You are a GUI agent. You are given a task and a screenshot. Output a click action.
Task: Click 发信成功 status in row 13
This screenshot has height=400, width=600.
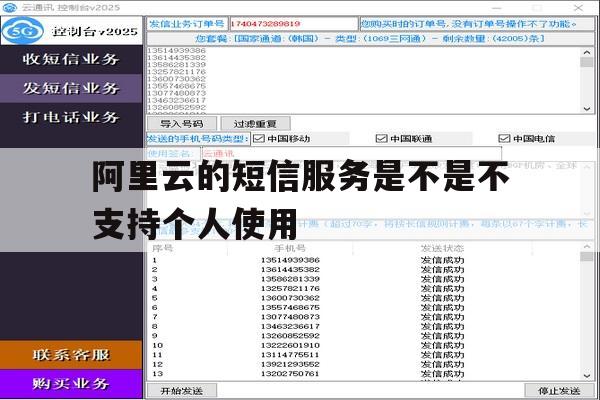coord(442,374)
